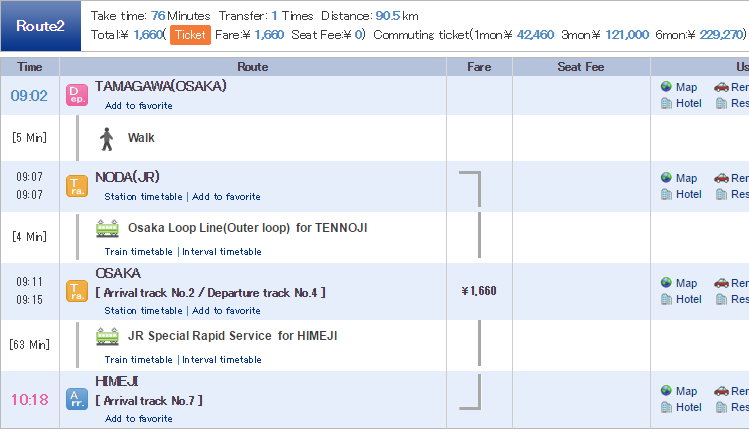Click the green train icon for Osaka Loop Line
Screen dimensions: 749x433
[107, 228]
